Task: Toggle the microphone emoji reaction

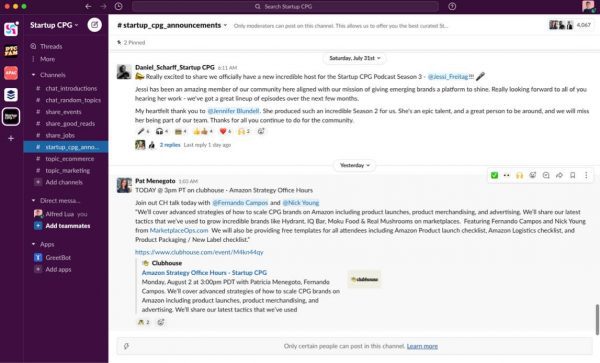Action: (143, 131)
